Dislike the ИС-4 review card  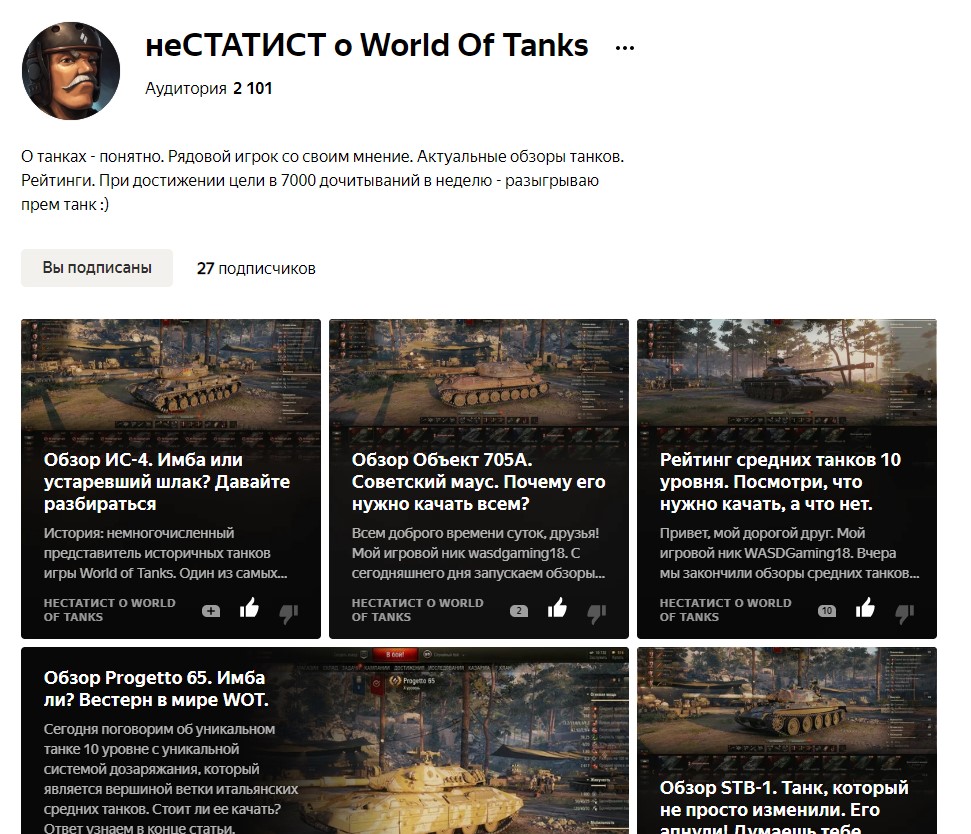289,613
